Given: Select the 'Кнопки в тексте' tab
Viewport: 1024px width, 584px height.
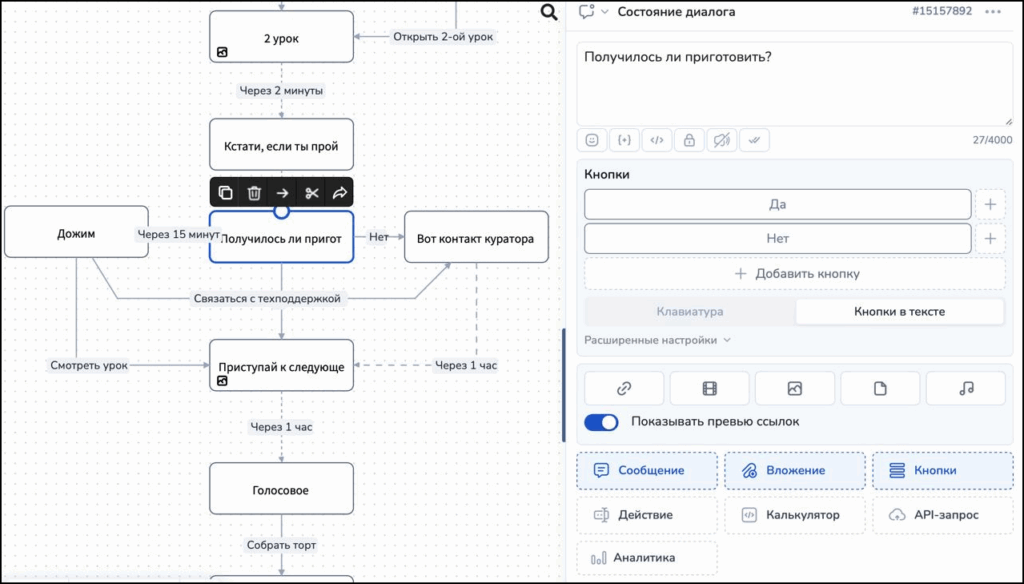Looking at the screenshot, I should point(899,312).
